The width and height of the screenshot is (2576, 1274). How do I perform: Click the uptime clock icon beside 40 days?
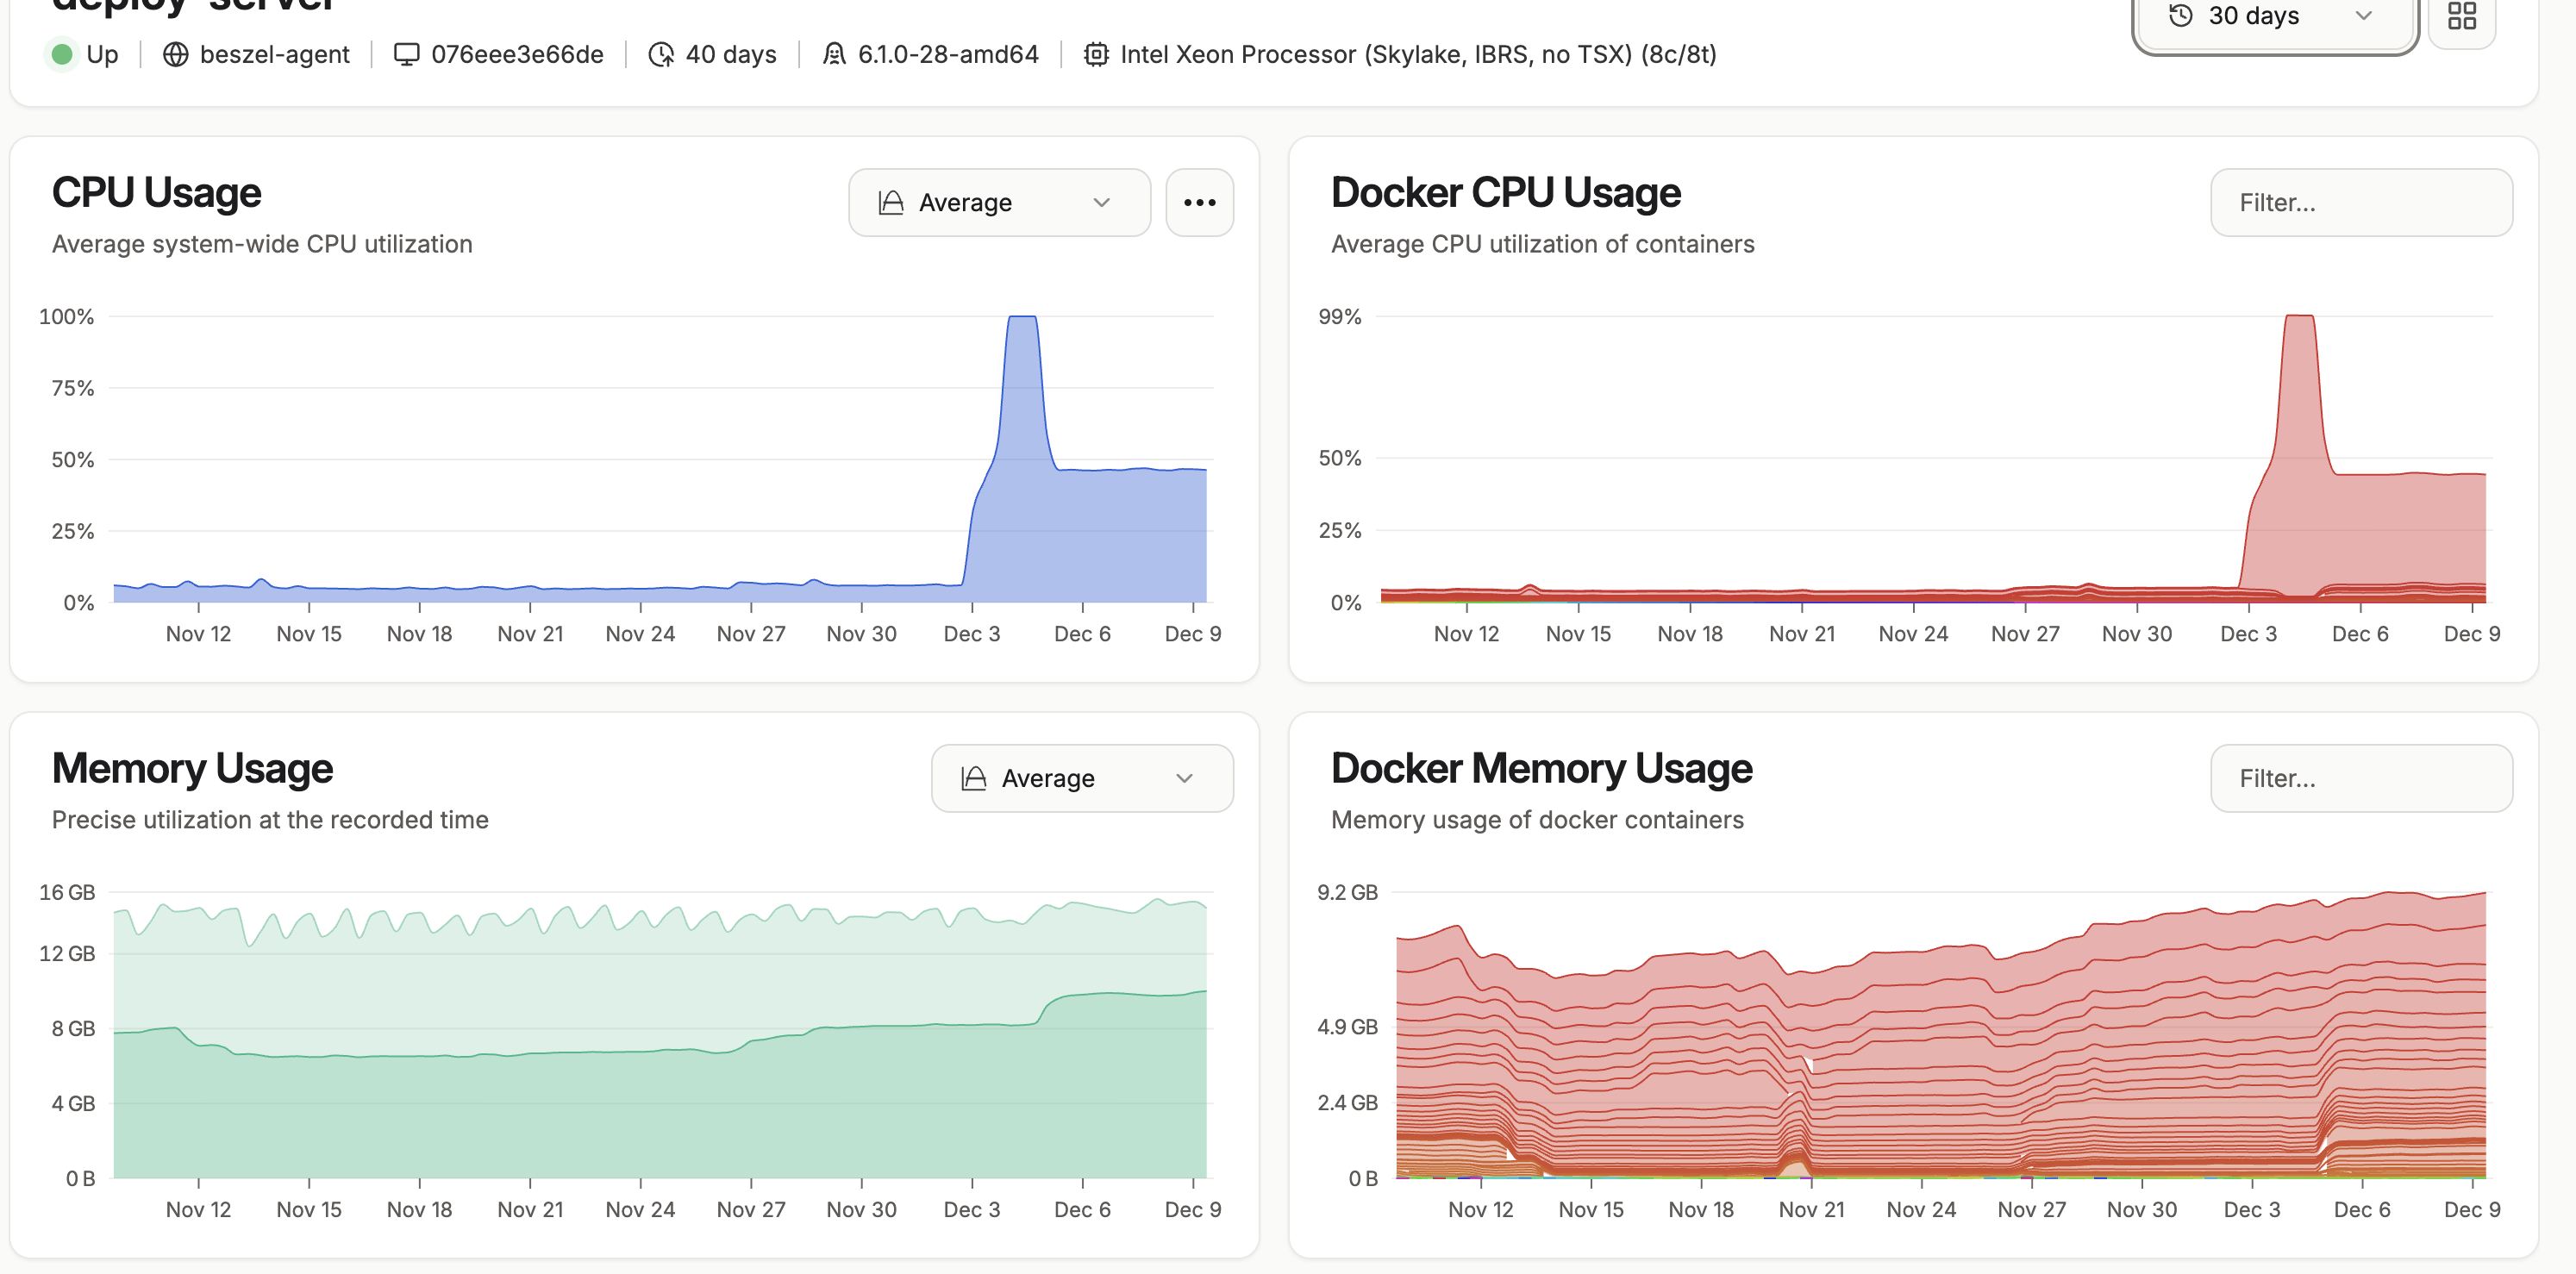(661, 54)
